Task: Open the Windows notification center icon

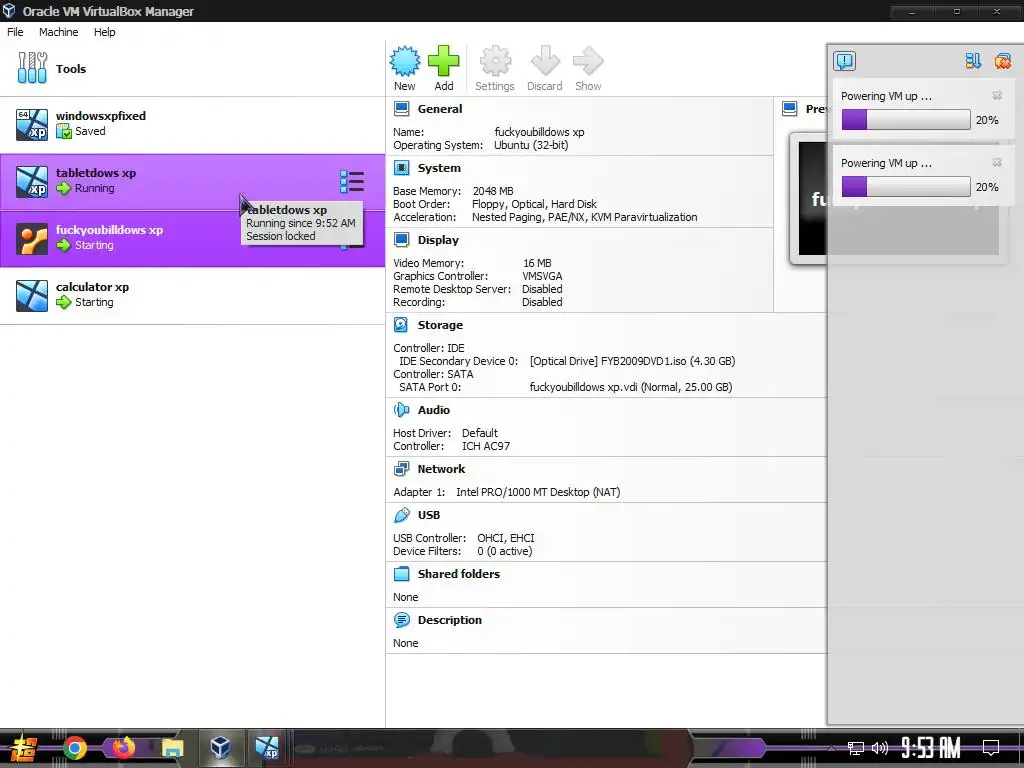Action: pyautogui.click(x=991, y=748)
